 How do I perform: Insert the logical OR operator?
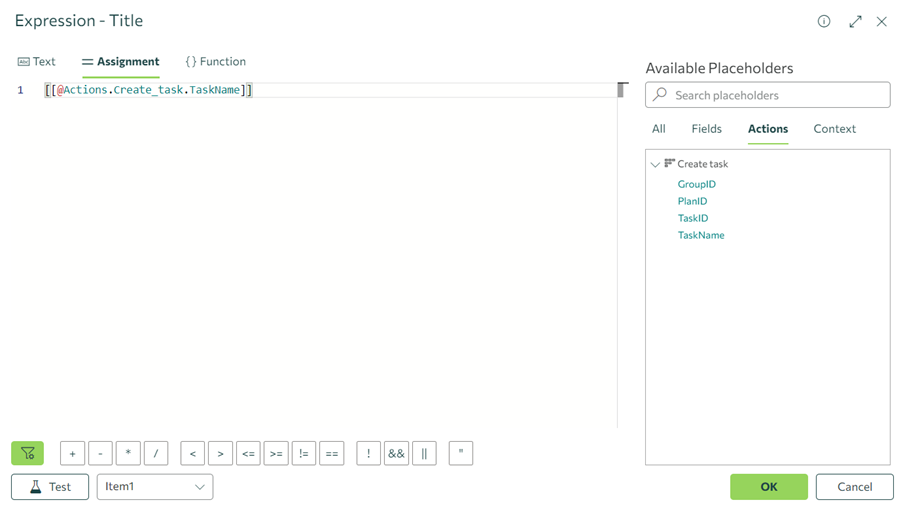424,454
